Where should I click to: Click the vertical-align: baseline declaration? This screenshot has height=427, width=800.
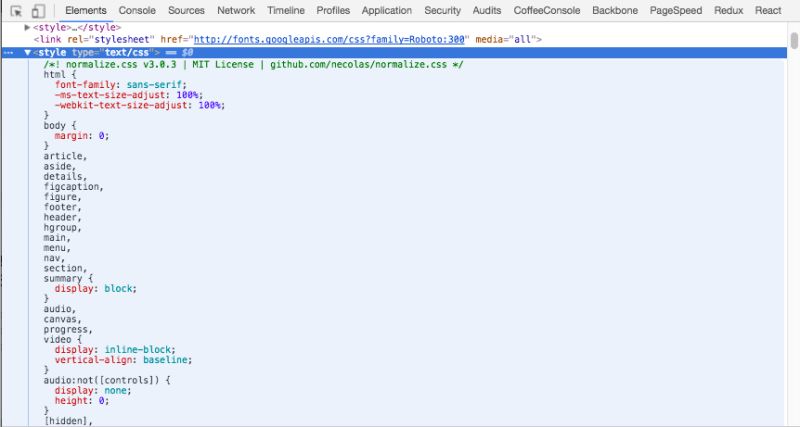coord(123,360)
